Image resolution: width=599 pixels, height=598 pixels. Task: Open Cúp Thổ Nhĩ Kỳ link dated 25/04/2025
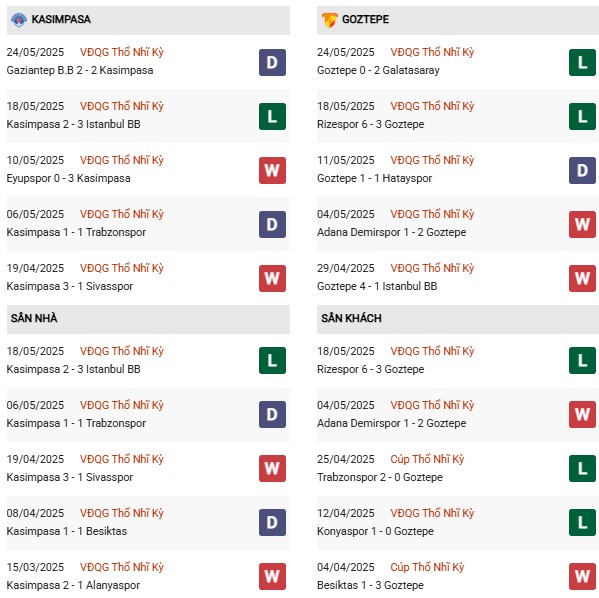[427, 459]
